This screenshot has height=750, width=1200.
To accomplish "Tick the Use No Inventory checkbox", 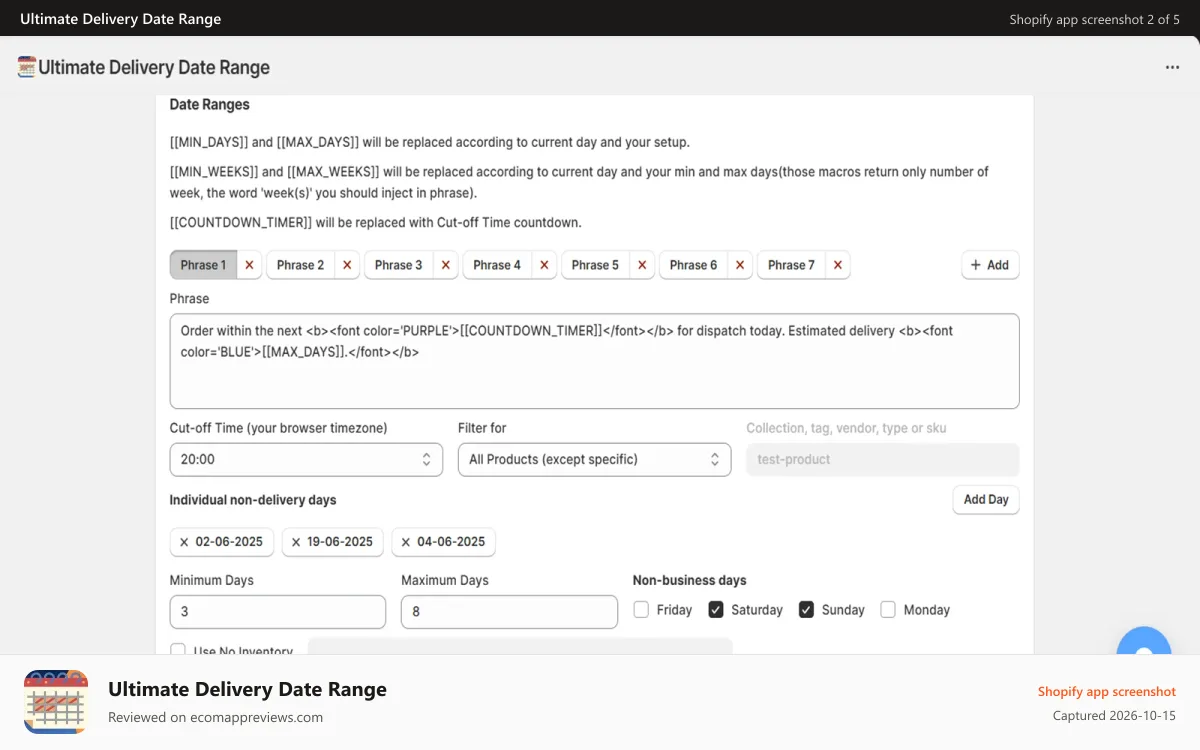I will coord(178,650).
